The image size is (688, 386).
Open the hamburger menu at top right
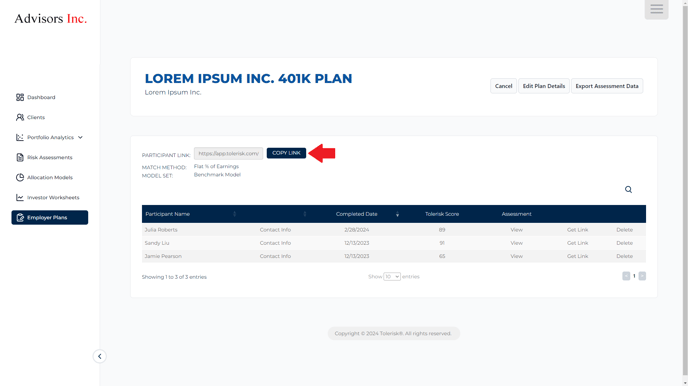[656, 9]
